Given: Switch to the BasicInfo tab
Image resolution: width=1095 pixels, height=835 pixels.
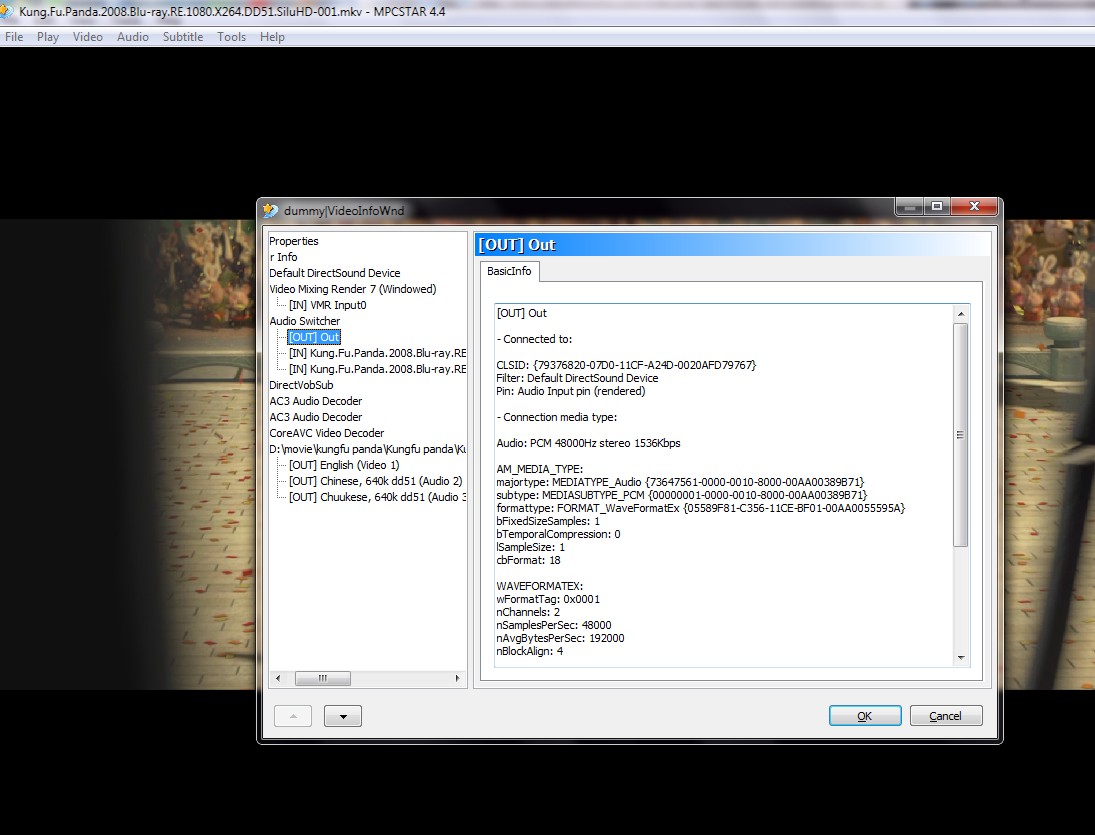Looking at the screenshot, I should pyautogui.click(x=509, y=271).
